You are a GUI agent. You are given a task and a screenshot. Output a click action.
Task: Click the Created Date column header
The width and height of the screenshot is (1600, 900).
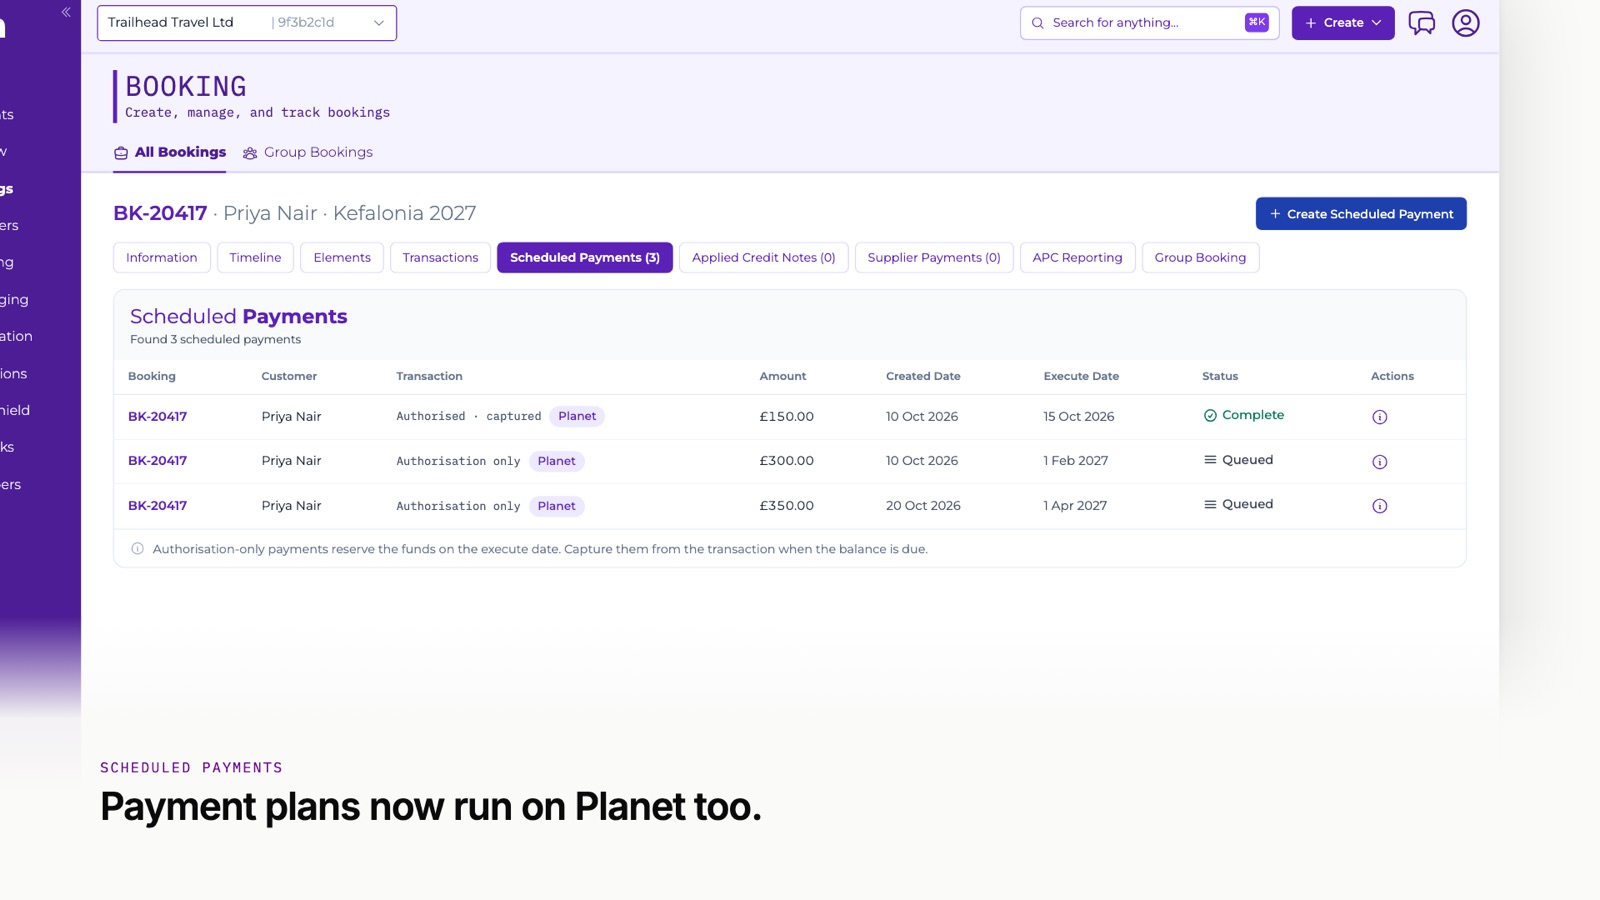coord(923,377)
